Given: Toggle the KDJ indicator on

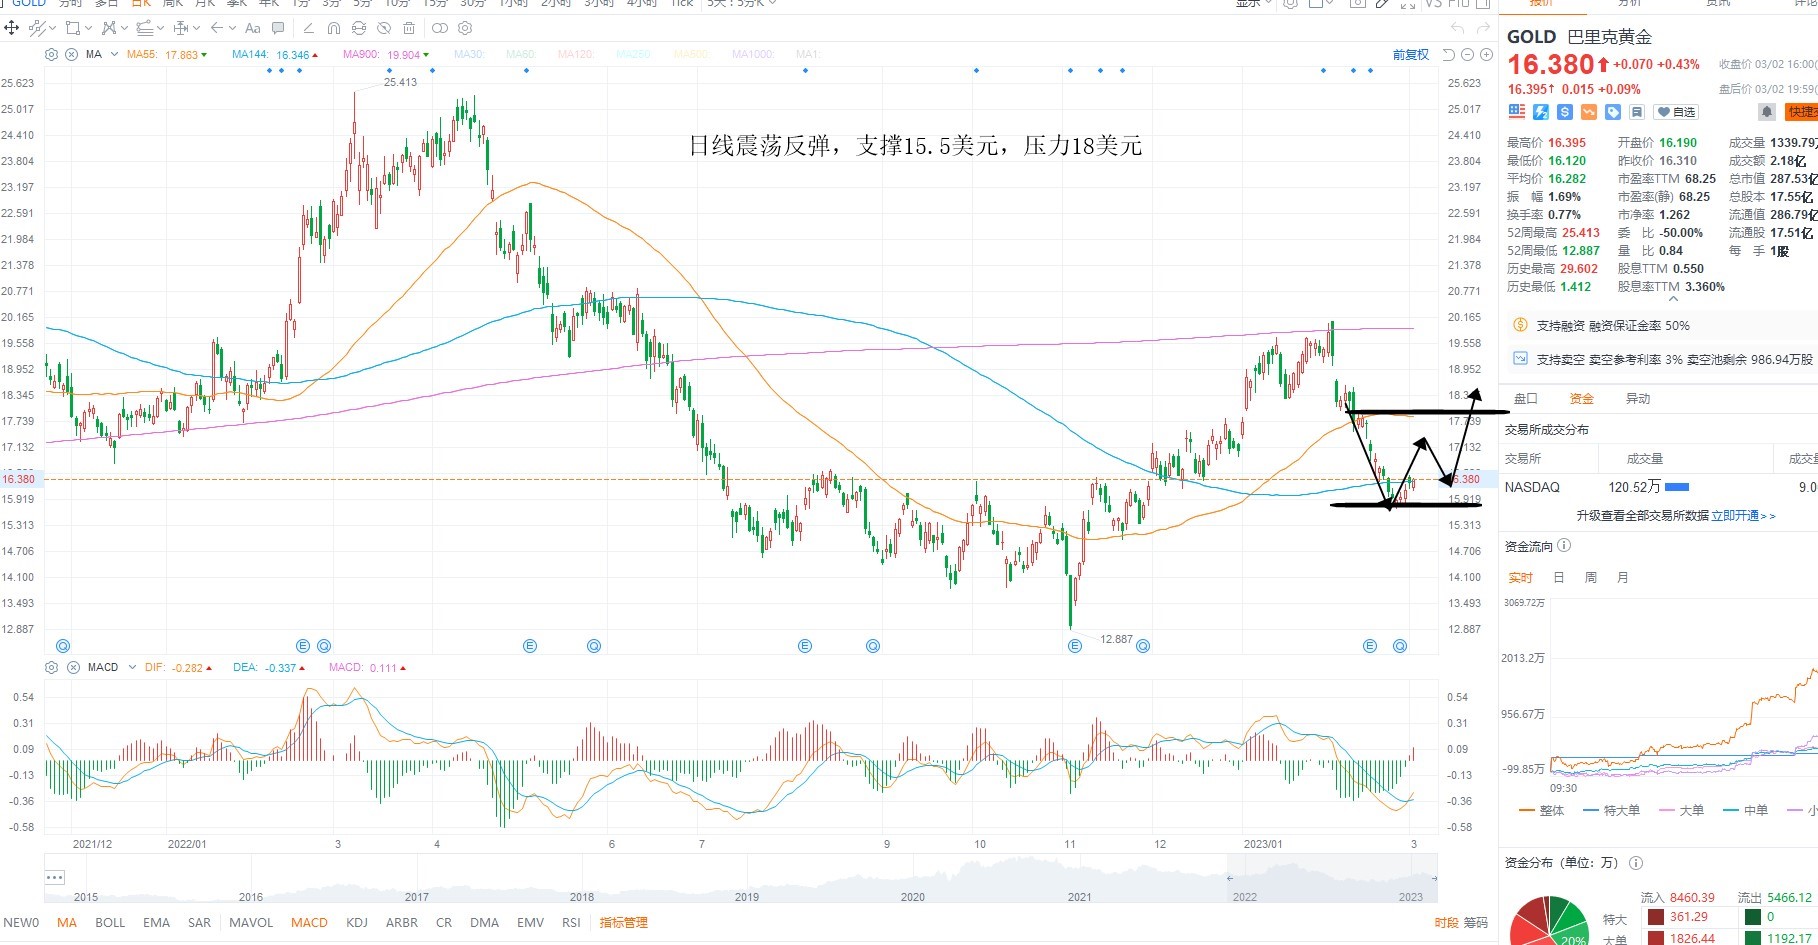Looking at the screenshot, I should [357, 922].
